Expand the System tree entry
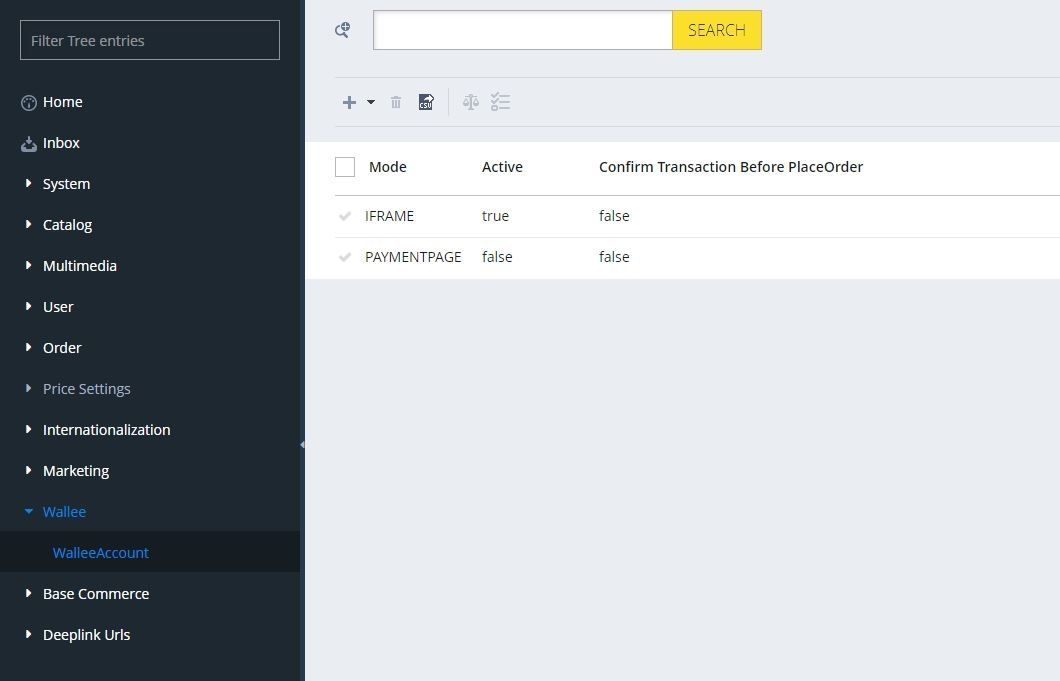 click(66, 184)
